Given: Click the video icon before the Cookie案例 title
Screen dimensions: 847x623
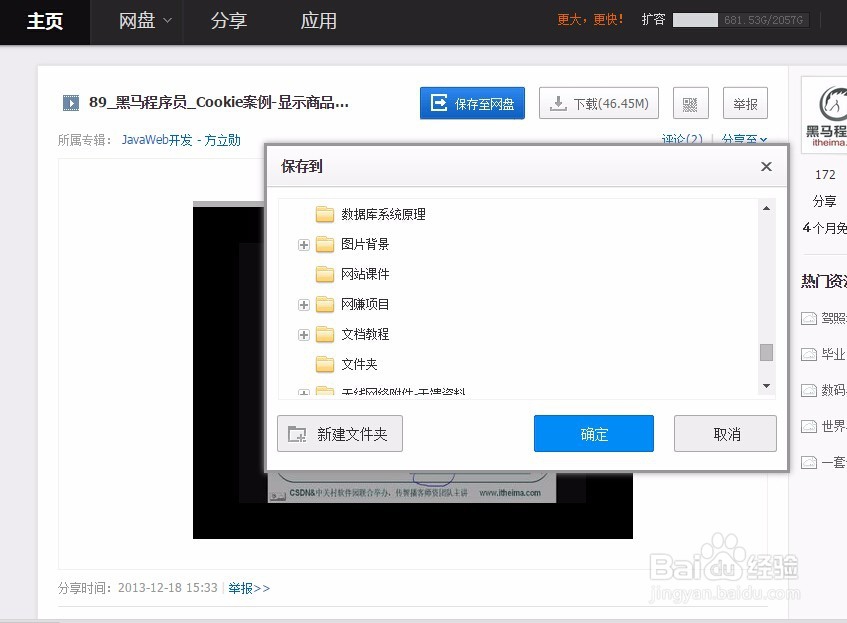Looking at the screenshot, I should pyautogui.click(x=69, y=102).
